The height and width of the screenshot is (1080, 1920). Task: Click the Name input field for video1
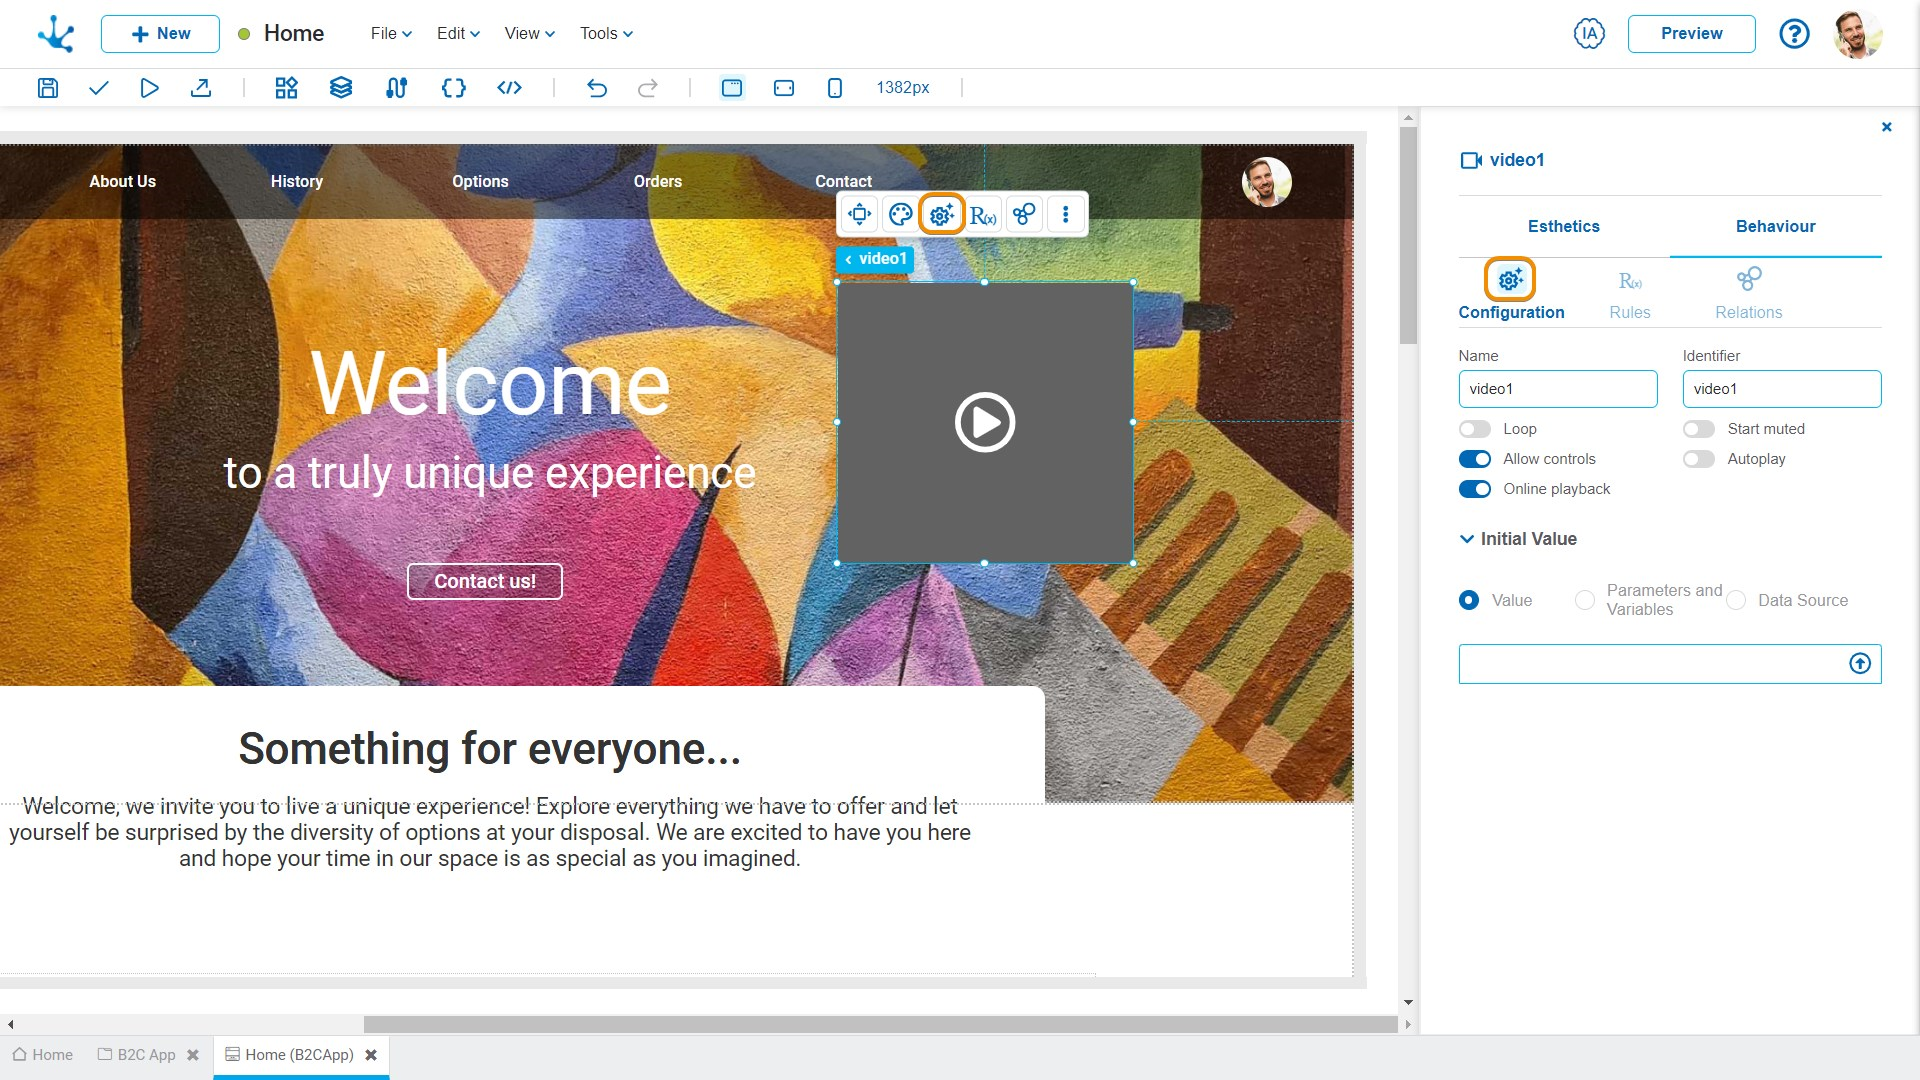(x=1557, y=389)
